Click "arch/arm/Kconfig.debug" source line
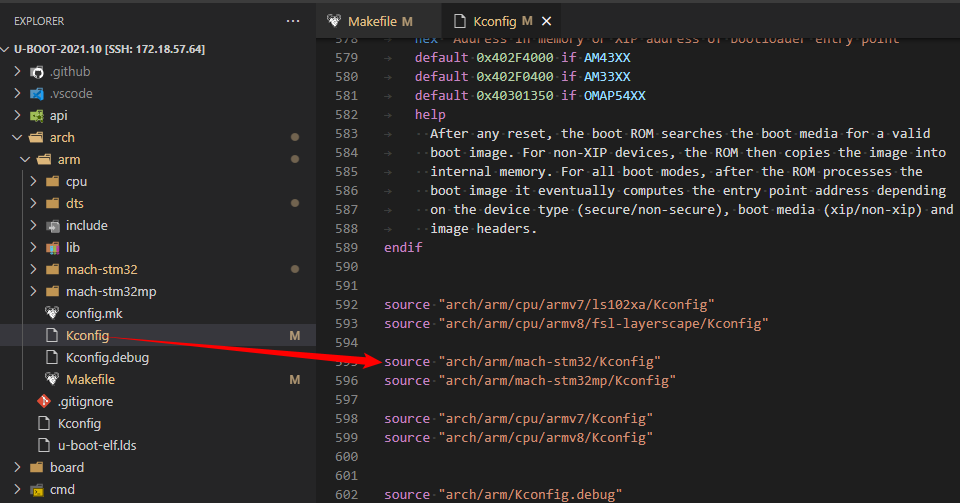 coord(503,494)
